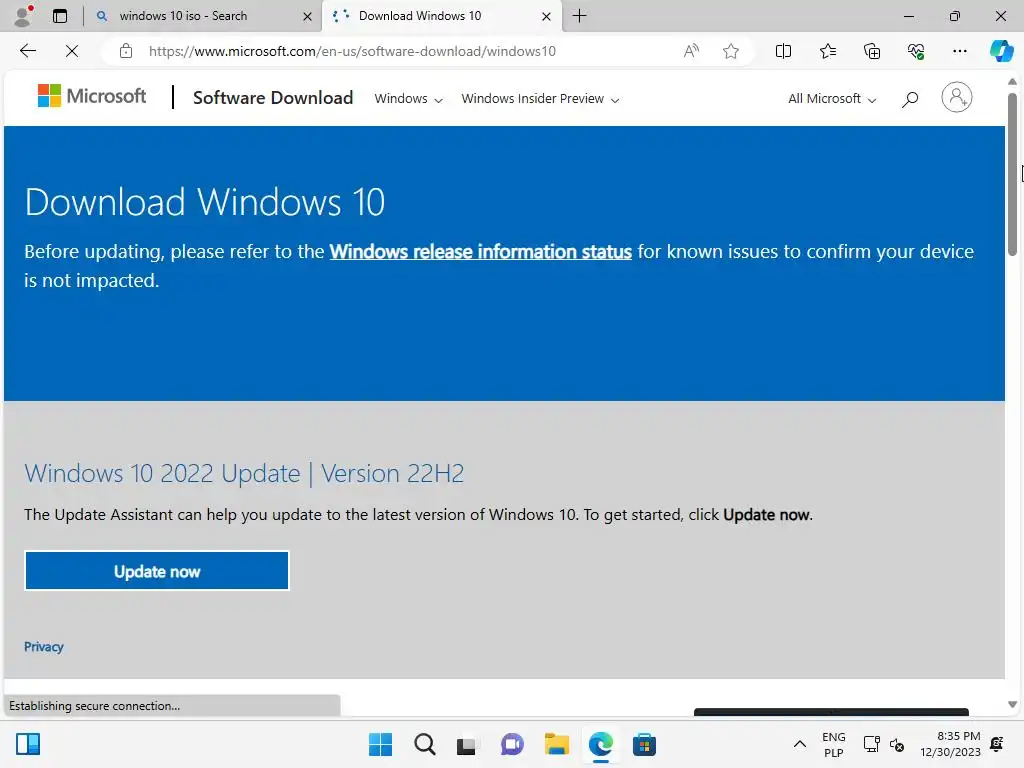
Task: Expand the Windows menu
Action: [x=408, y=99]
